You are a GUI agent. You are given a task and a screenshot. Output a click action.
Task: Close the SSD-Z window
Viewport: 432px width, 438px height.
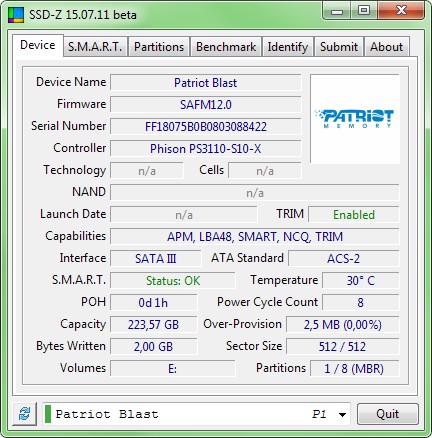click(x=401, y=11)
